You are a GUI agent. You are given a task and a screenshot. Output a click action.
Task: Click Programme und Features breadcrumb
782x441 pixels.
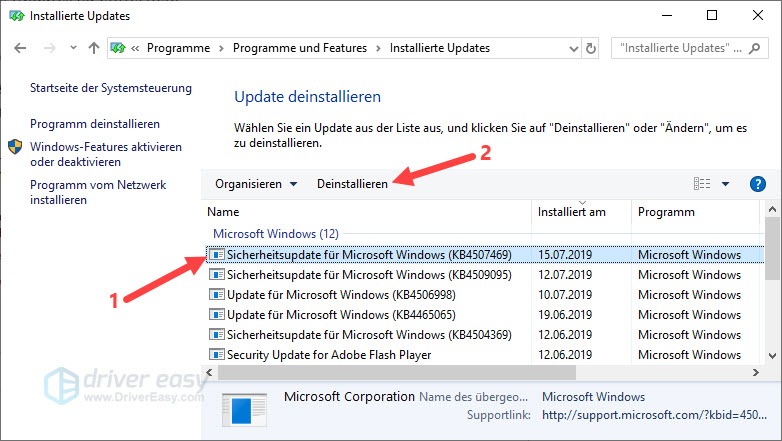click(x=300, y=48)
